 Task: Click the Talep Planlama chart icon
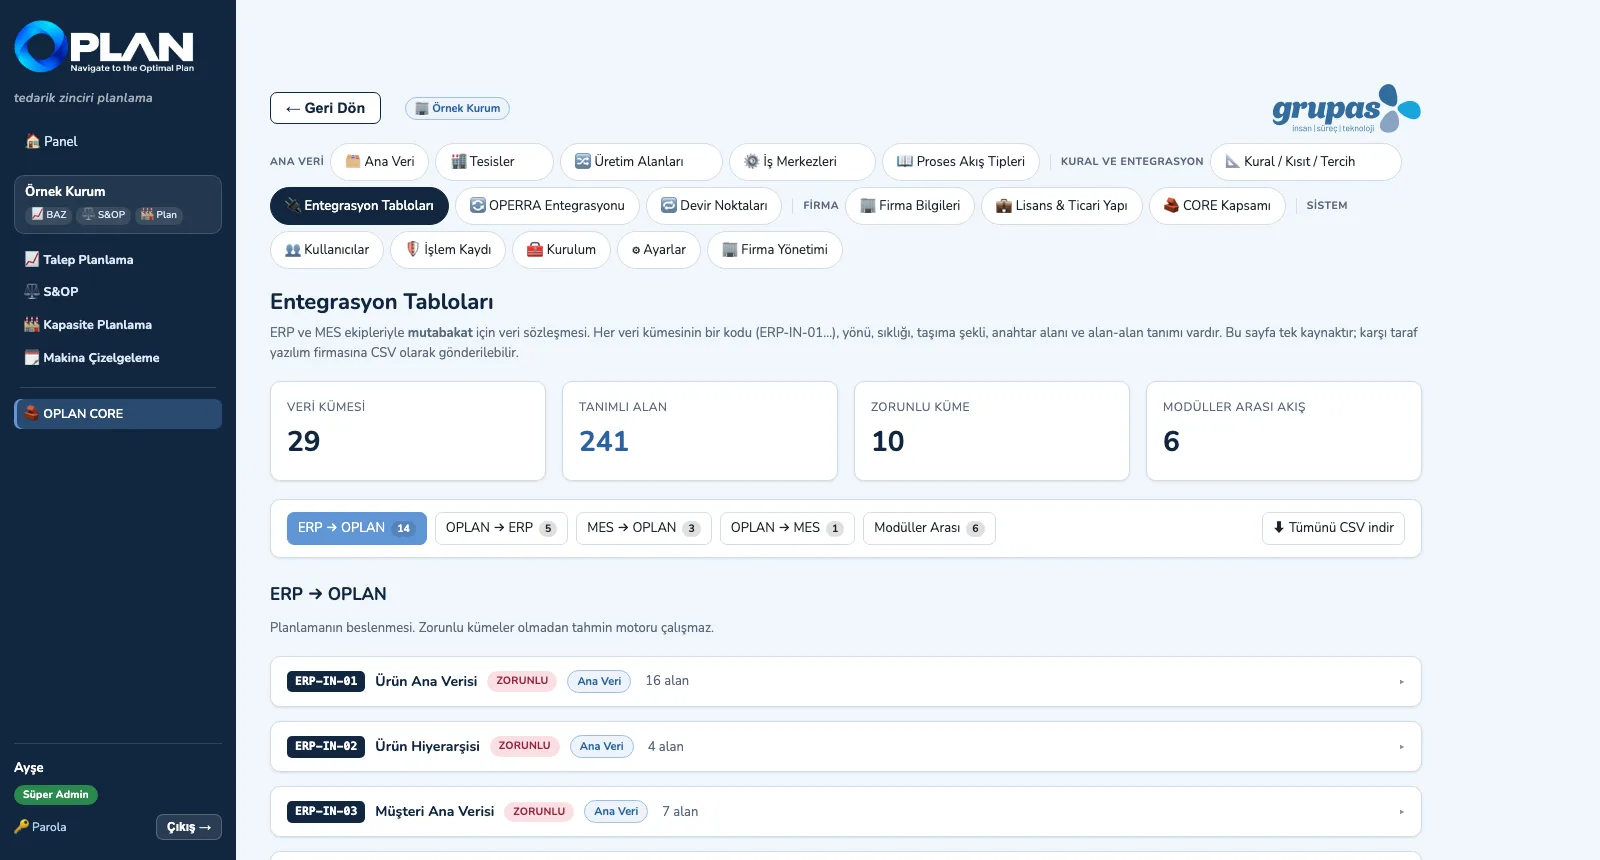(x=32, y=260)
